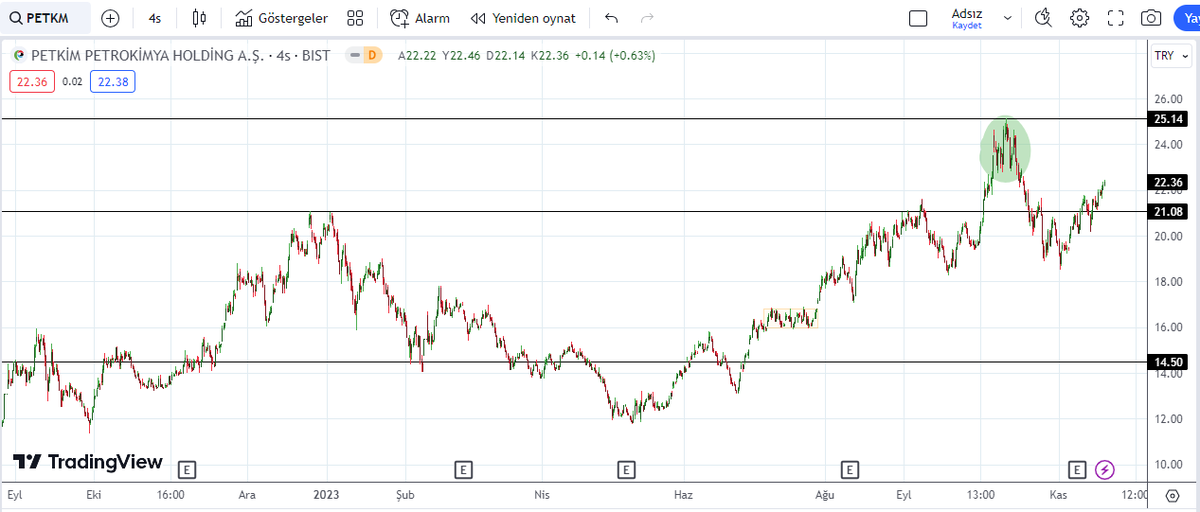Click the blue 22.38 buy price box
The height and width of the screenshot is (512, 1200).
click(112, 82)
